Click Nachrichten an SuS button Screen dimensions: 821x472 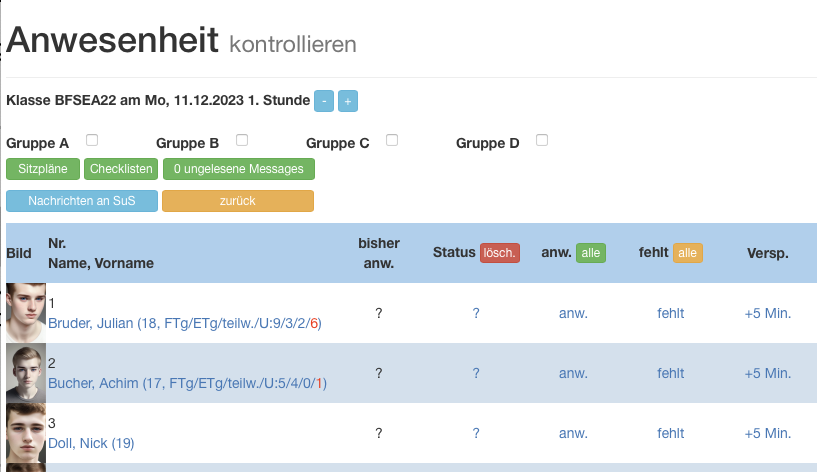point(82,201)
